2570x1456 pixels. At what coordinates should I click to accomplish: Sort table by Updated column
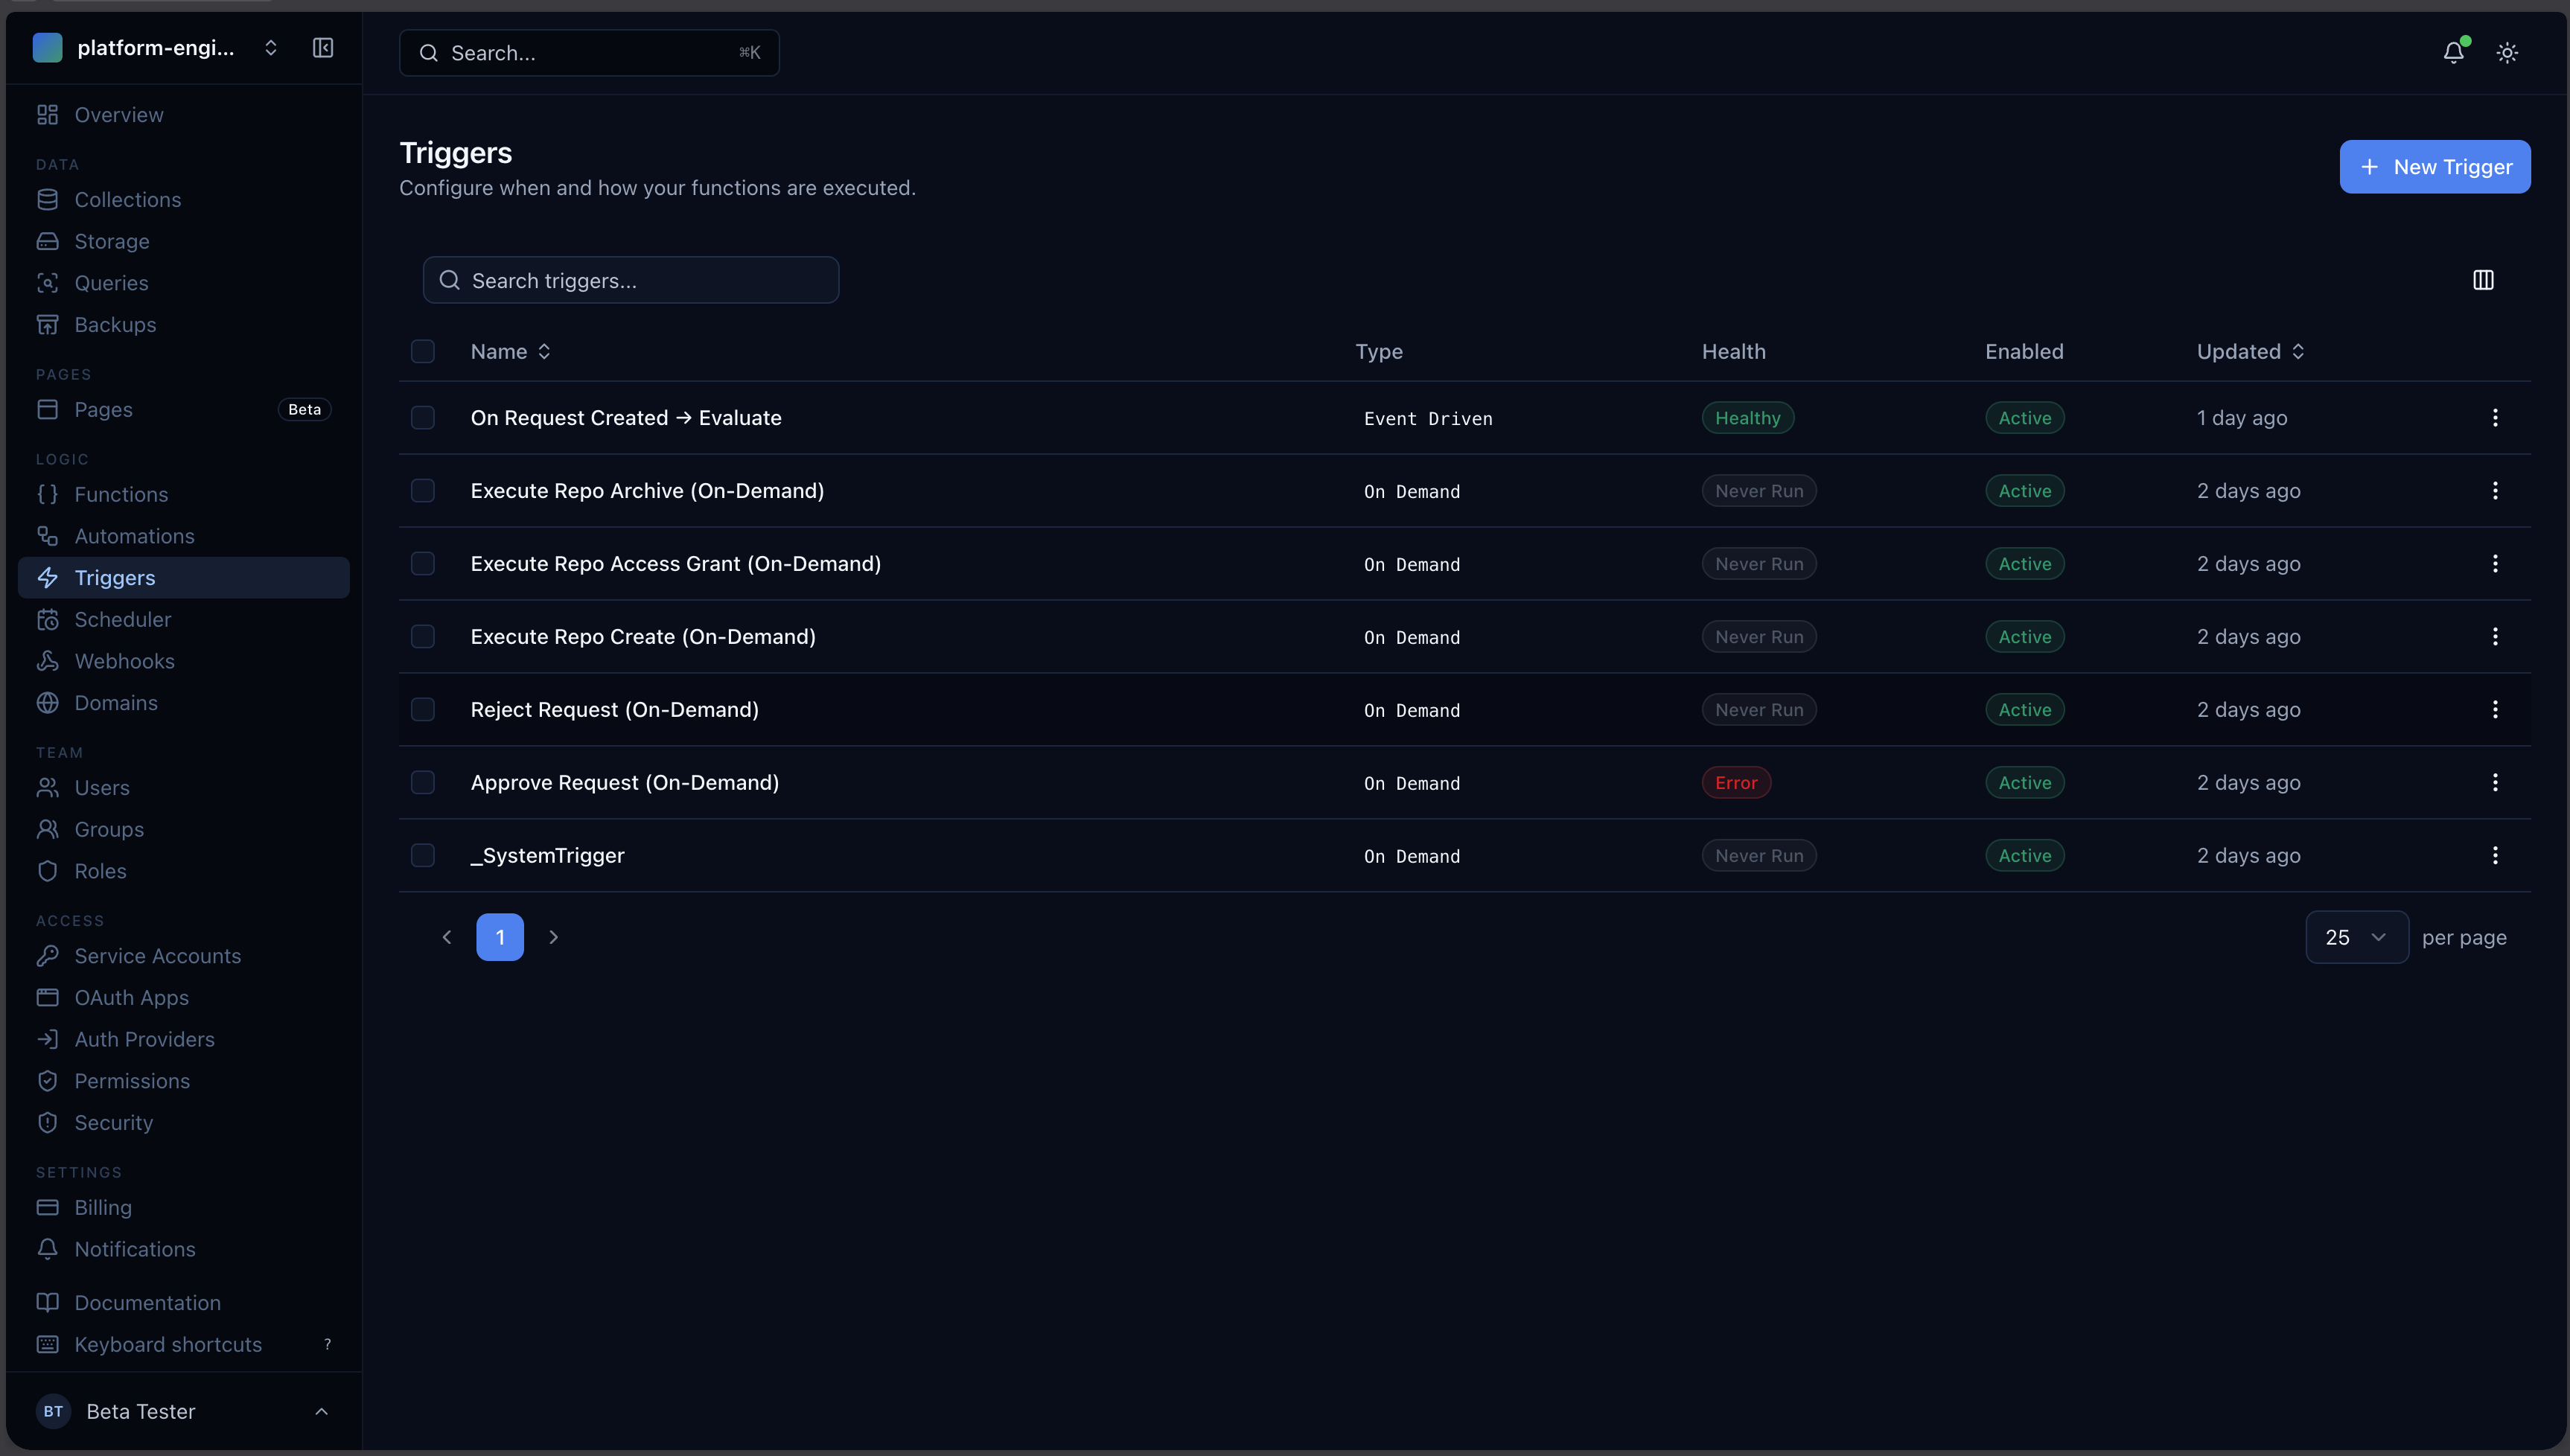point(2250,352)
